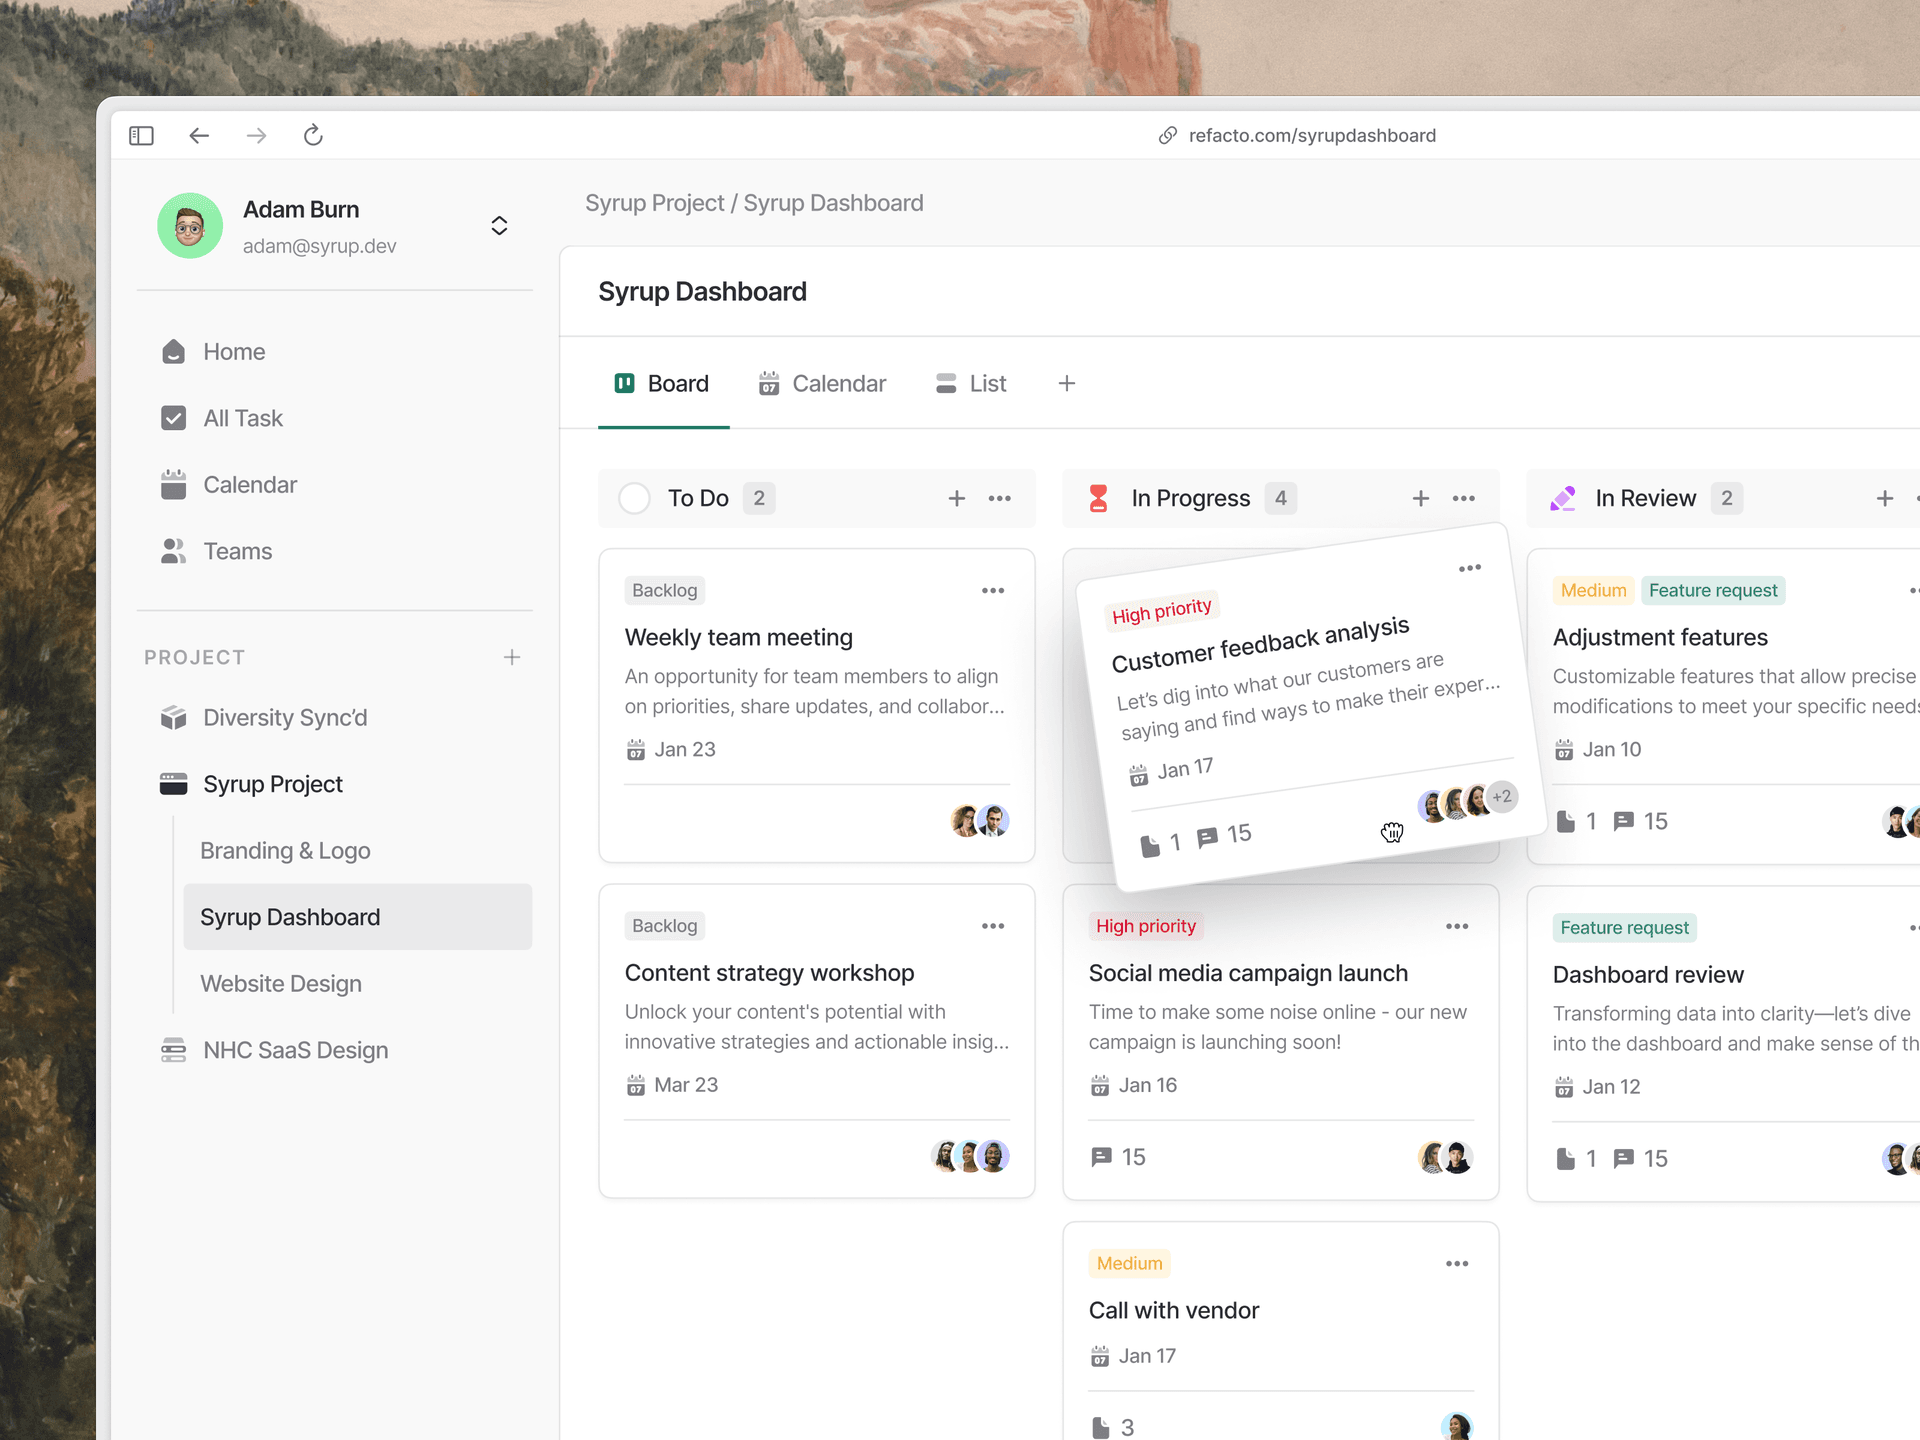The width and height of the screenshot is (1920, 1440).
Task: Expand the Adam Burn account switcher
Action: (499, 226)
